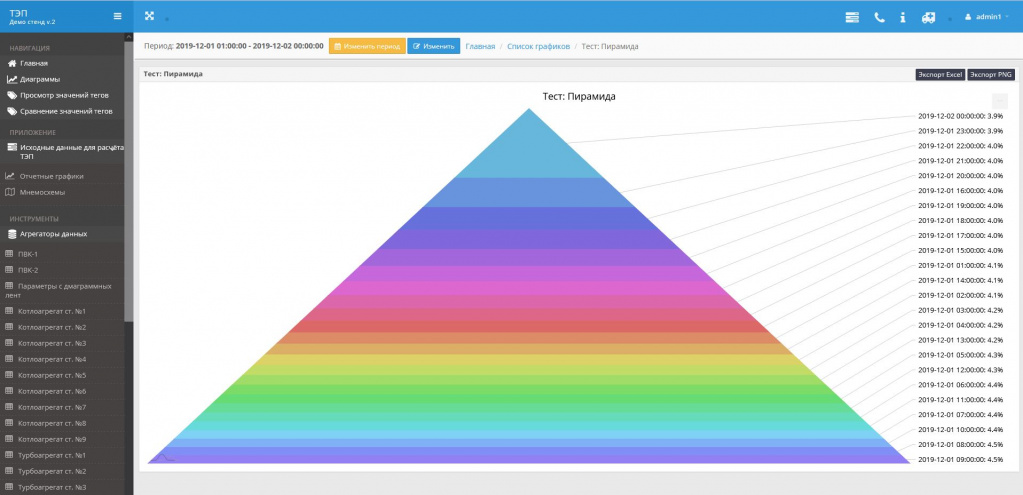
Task: Click the chart title Тест: Пирамида
Action: (579, 97)
